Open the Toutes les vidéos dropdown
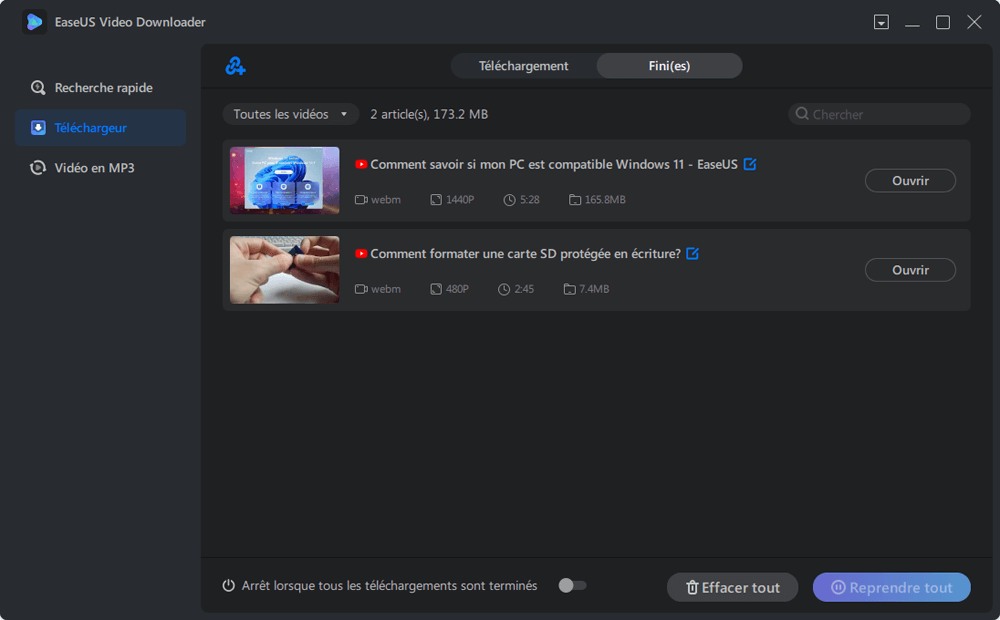 [290, 114]
